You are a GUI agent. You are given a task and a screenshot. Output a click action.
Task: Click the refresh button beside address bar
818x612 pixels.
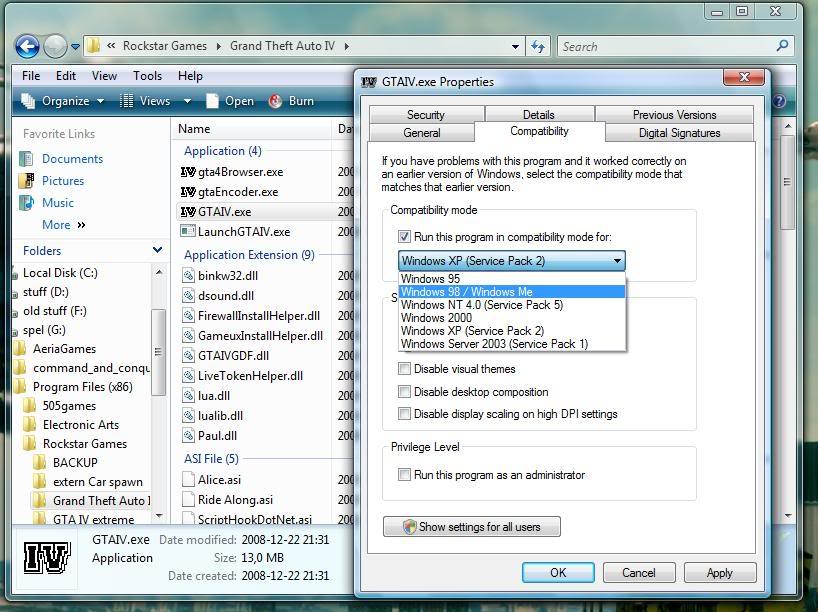[x=538, y=46]
